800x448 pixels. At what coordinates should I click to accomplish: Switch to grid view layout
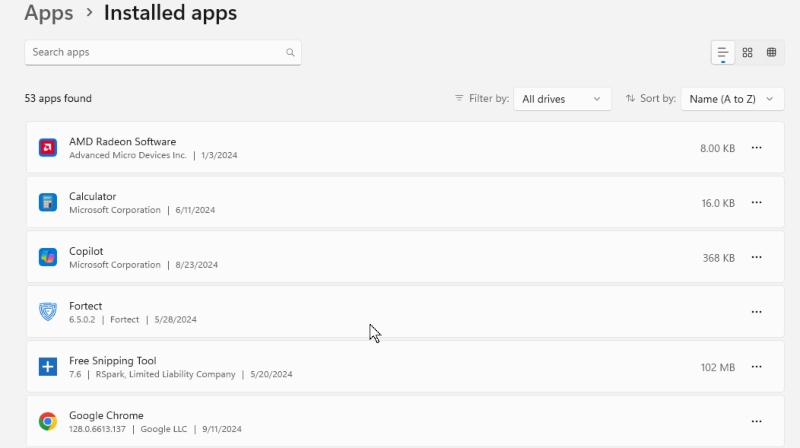(x=747, y=53)
